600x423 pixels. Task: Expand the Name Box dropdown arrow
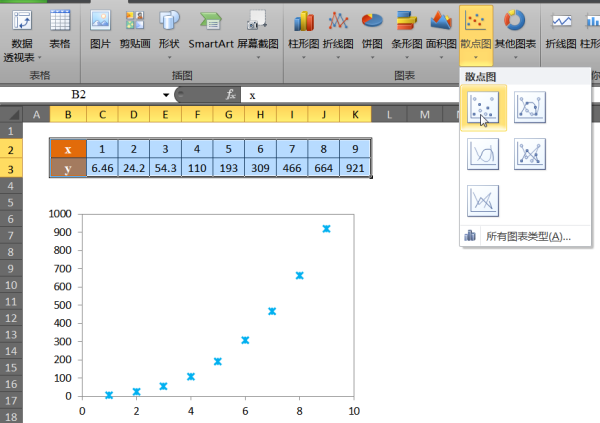tap(166, 95)
